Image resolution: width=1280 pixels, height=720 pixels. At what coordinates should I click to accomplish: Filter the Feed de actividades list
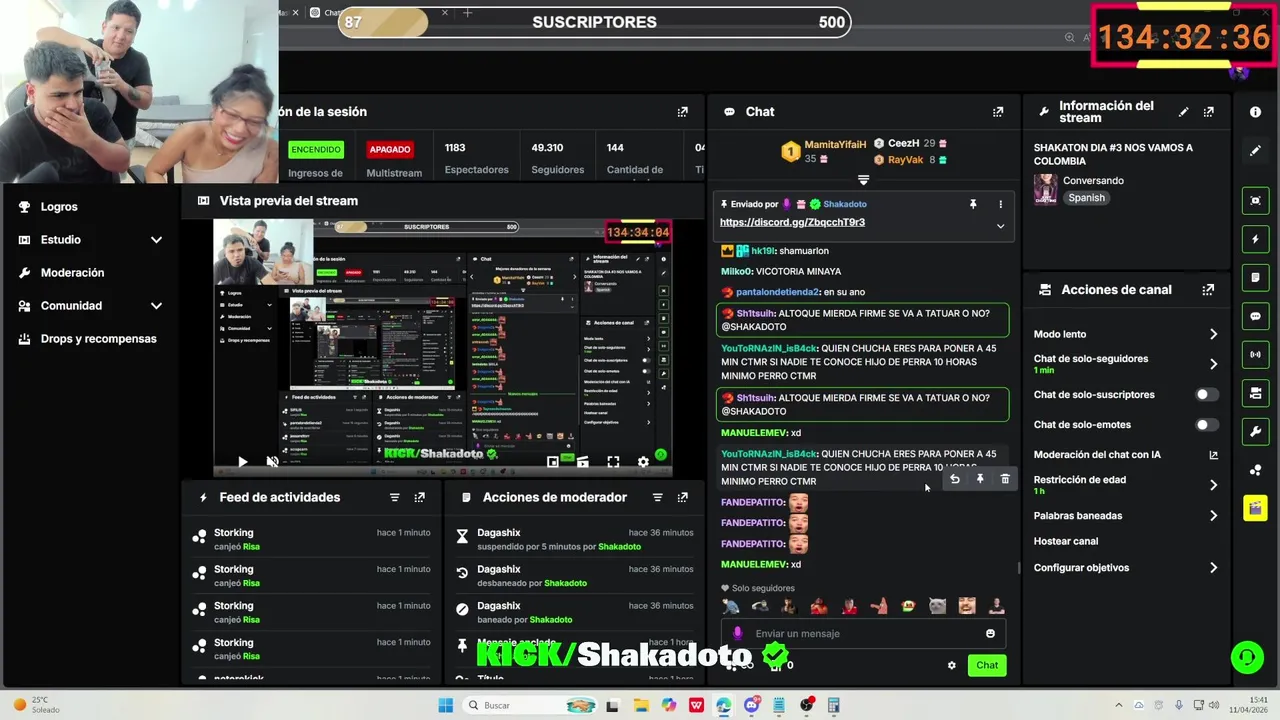click(x=395, y=497)
